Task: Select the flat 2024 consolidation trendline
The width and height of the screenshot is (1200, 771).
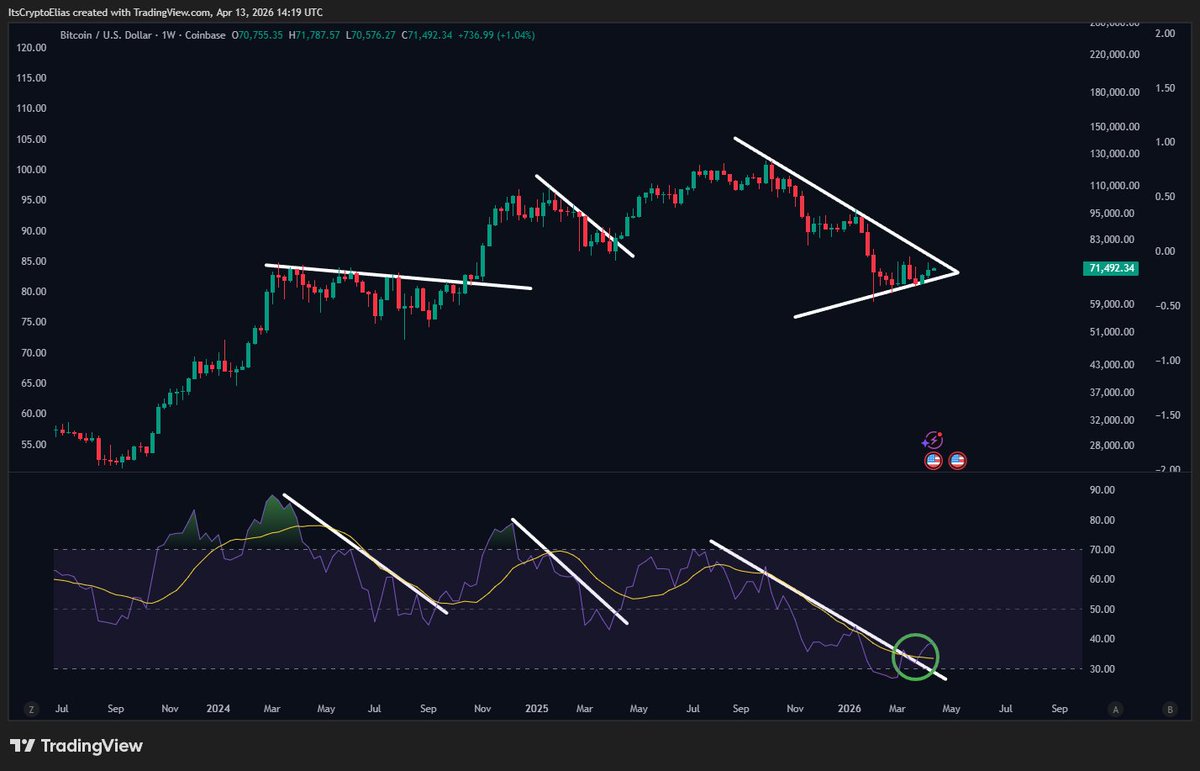Action: pyautogui.click(x=400, y=277)
